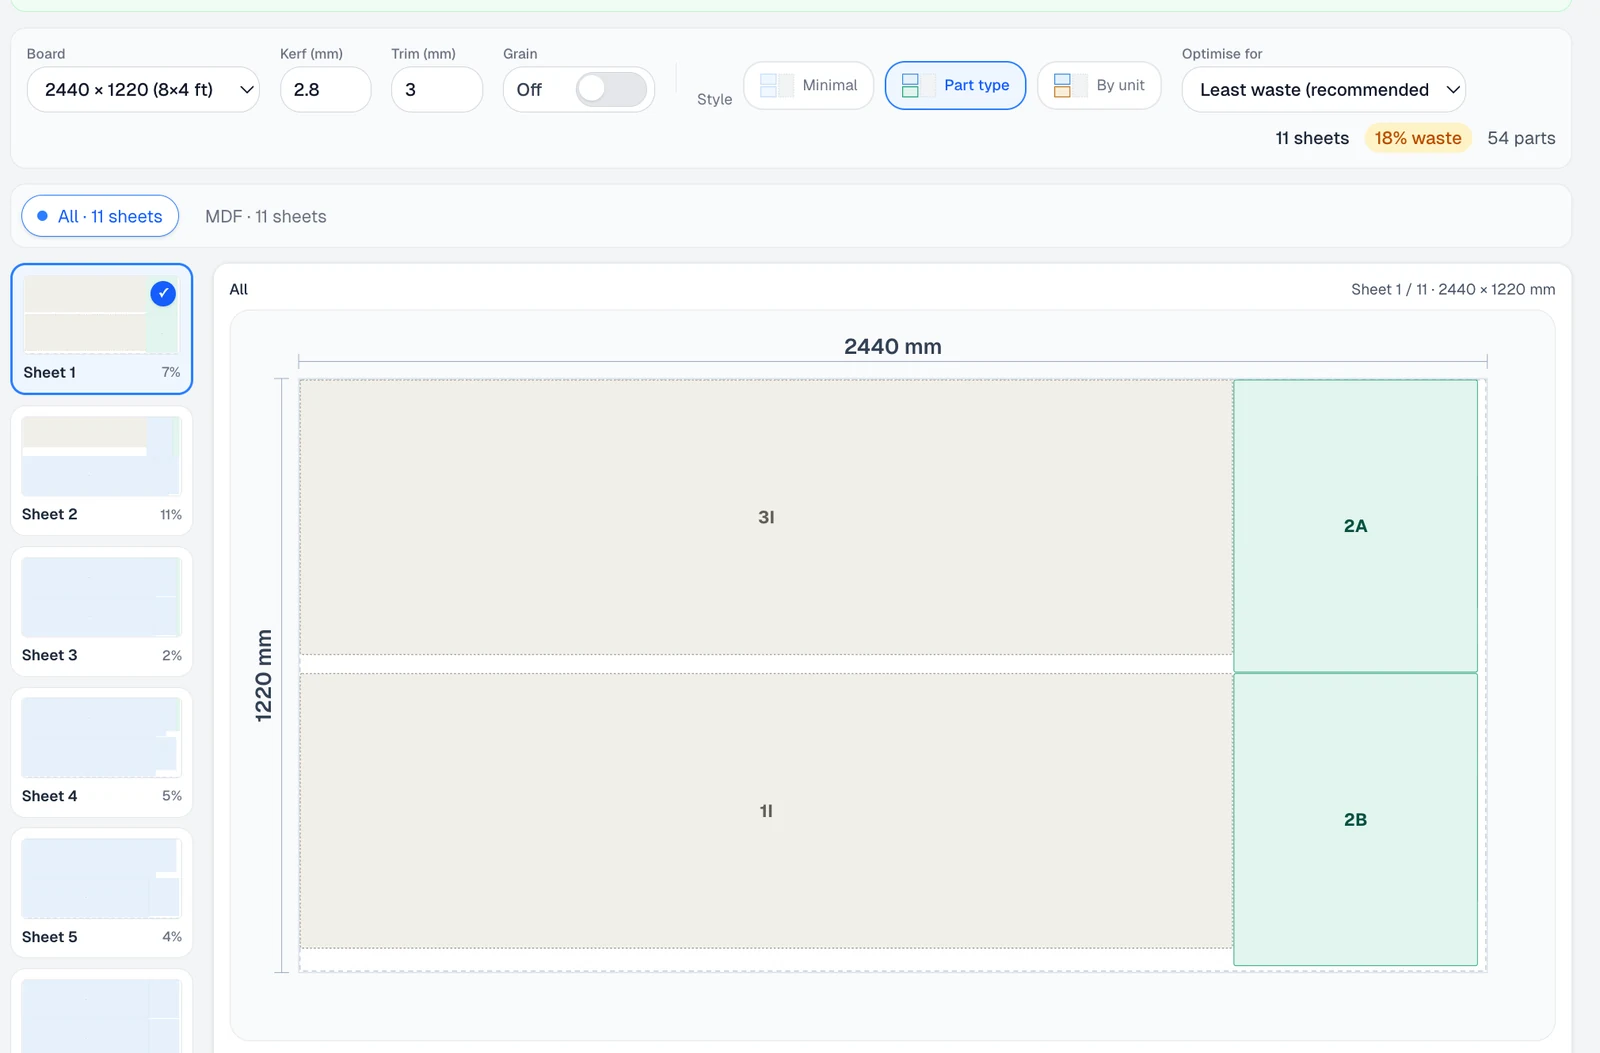
Task: Expand the Optimise for dropdown
Action: pyautogui.click(x=1323, y=89)
